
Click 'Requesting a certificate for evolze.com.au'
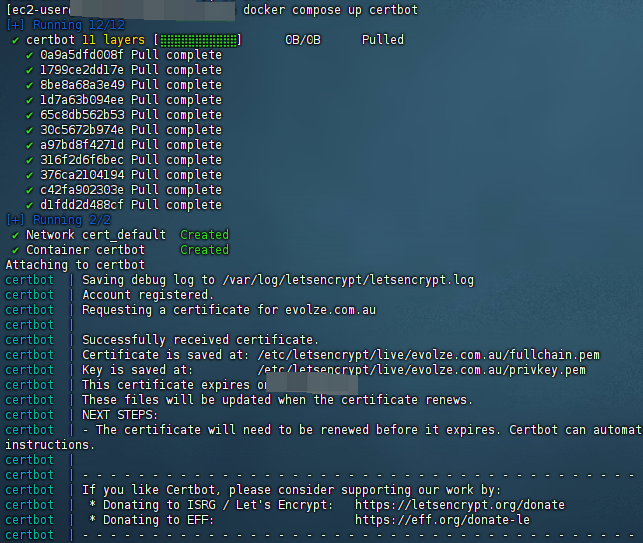[x=229, y=310]
